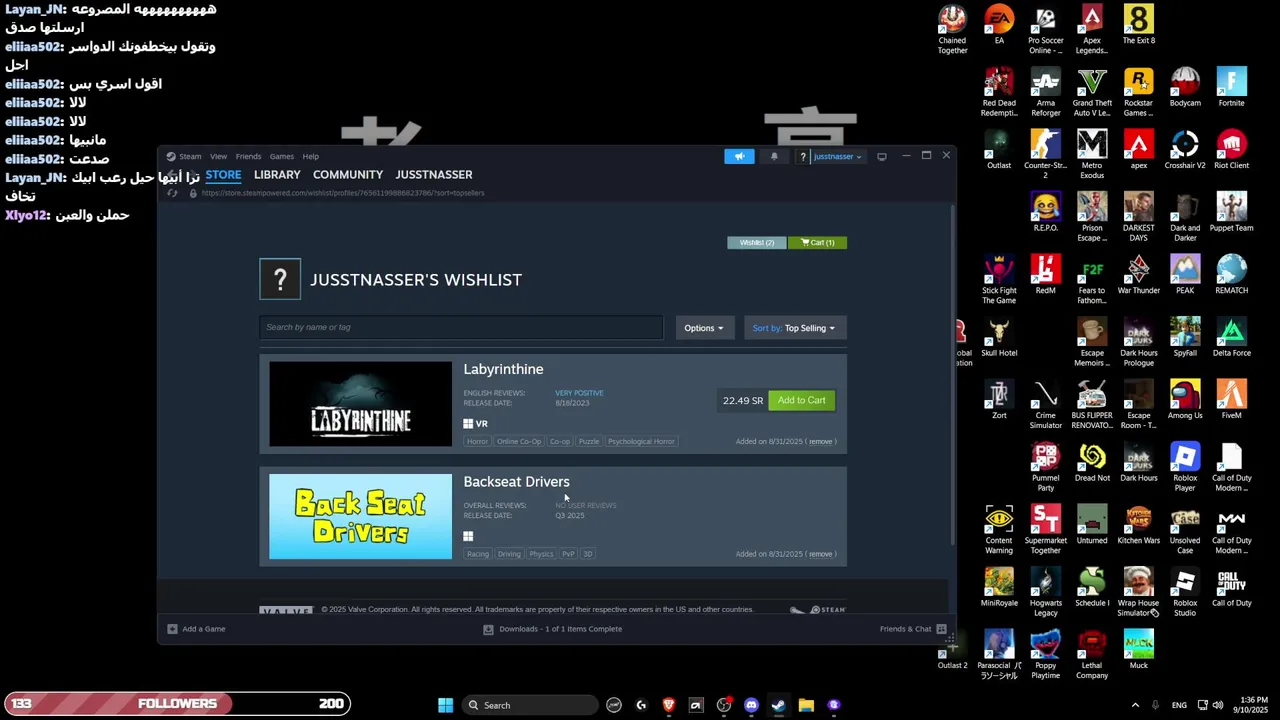Viewport: 1280px width, 720px height.
Task: Open the Labyrinthine game thumbnail
Action: (360, 404)
